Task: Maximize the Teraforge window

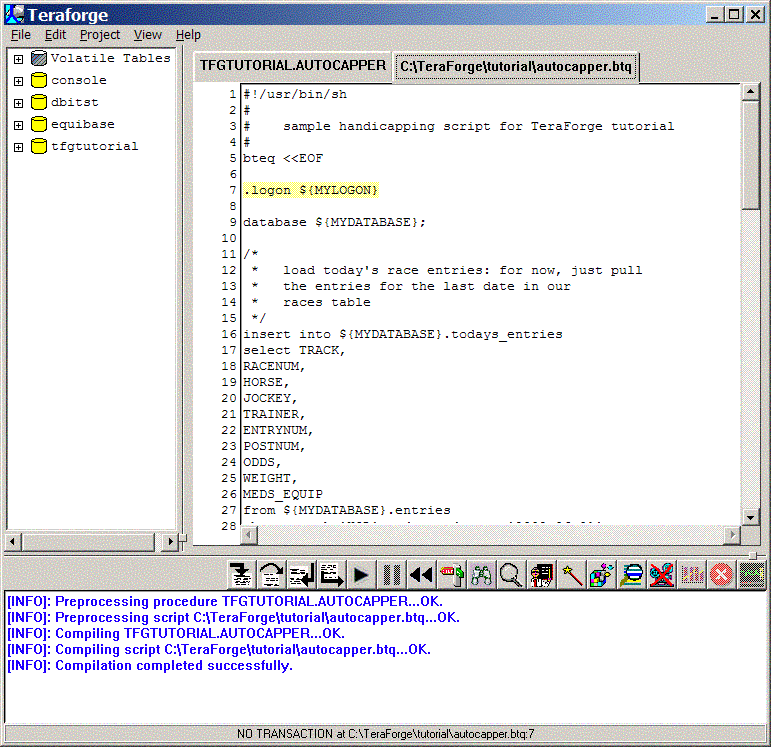Action: click(x=734, y=15)
